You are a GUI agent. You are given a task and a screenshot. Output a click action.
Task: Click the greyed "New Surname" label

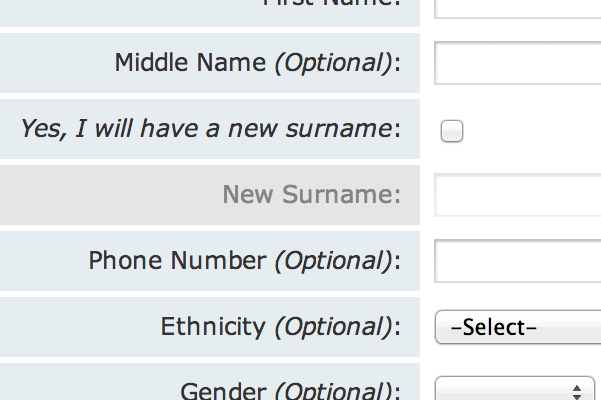310,194
